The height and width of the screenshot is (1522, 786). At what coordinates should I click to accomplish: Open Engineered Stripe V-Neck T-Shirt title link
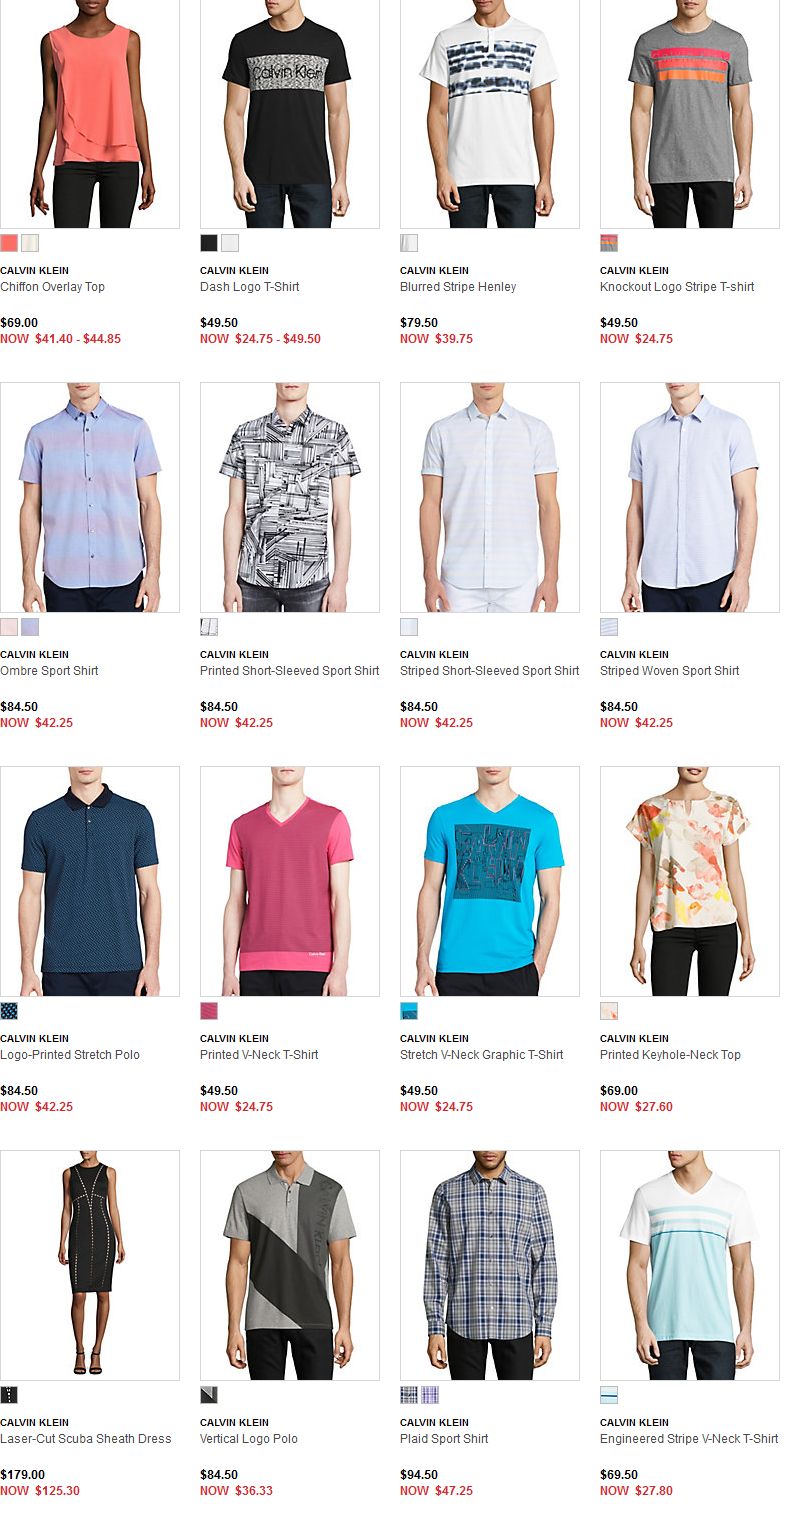[689, 1439]
